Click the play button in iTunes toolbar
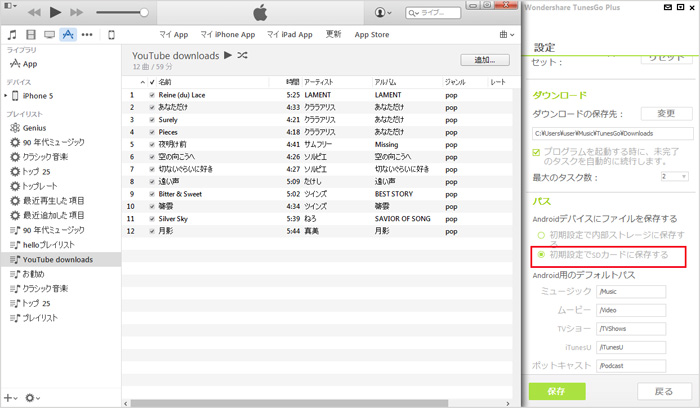Viewport: 700px width, 408px height. pyautogui.click(x=55, y=12)
